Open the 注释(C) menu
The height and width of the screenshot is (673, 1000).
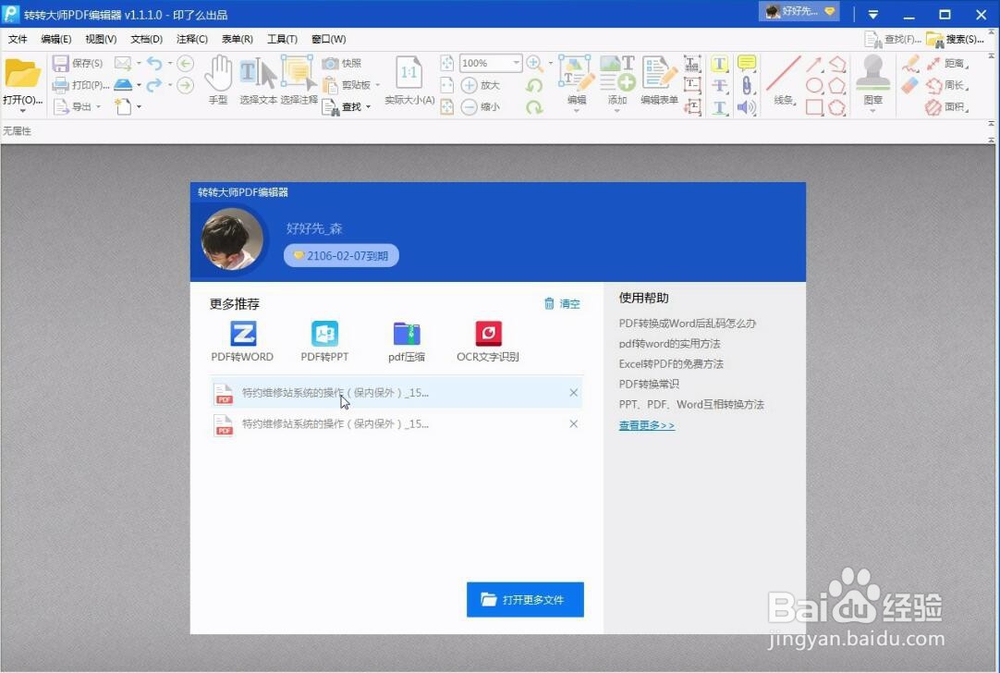point(190,39)
